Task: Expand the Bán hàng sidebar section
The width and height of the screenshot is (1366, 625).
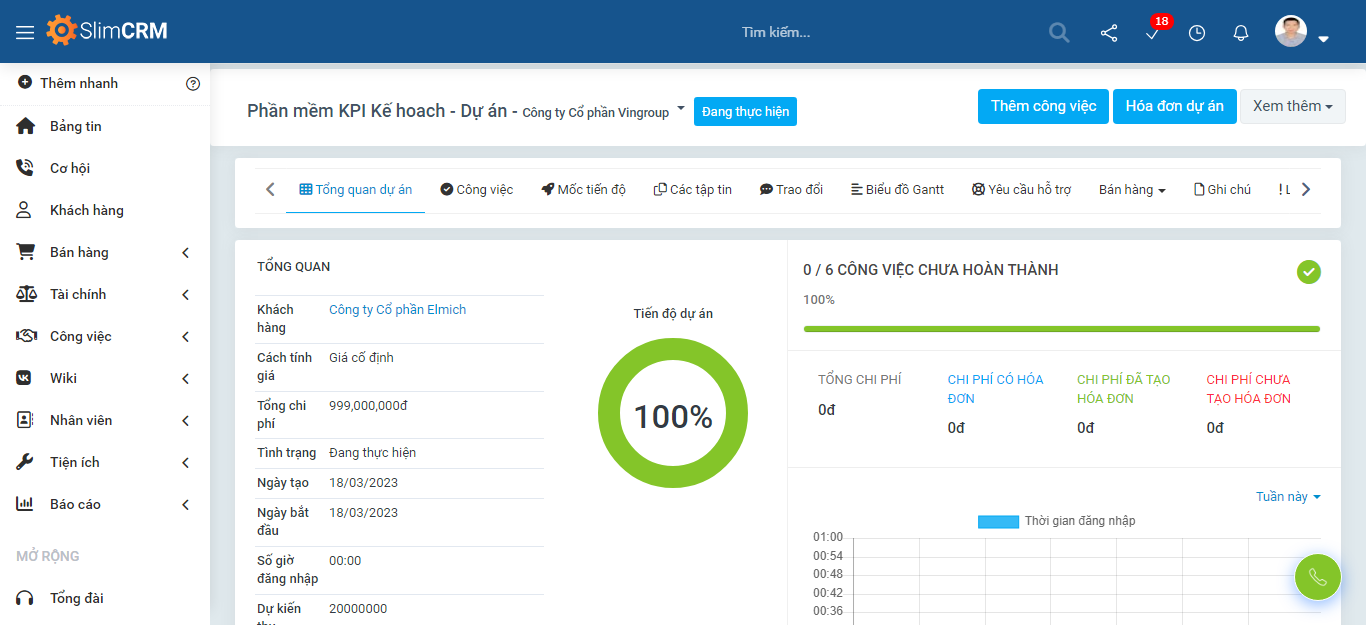Action: (80, 251)
